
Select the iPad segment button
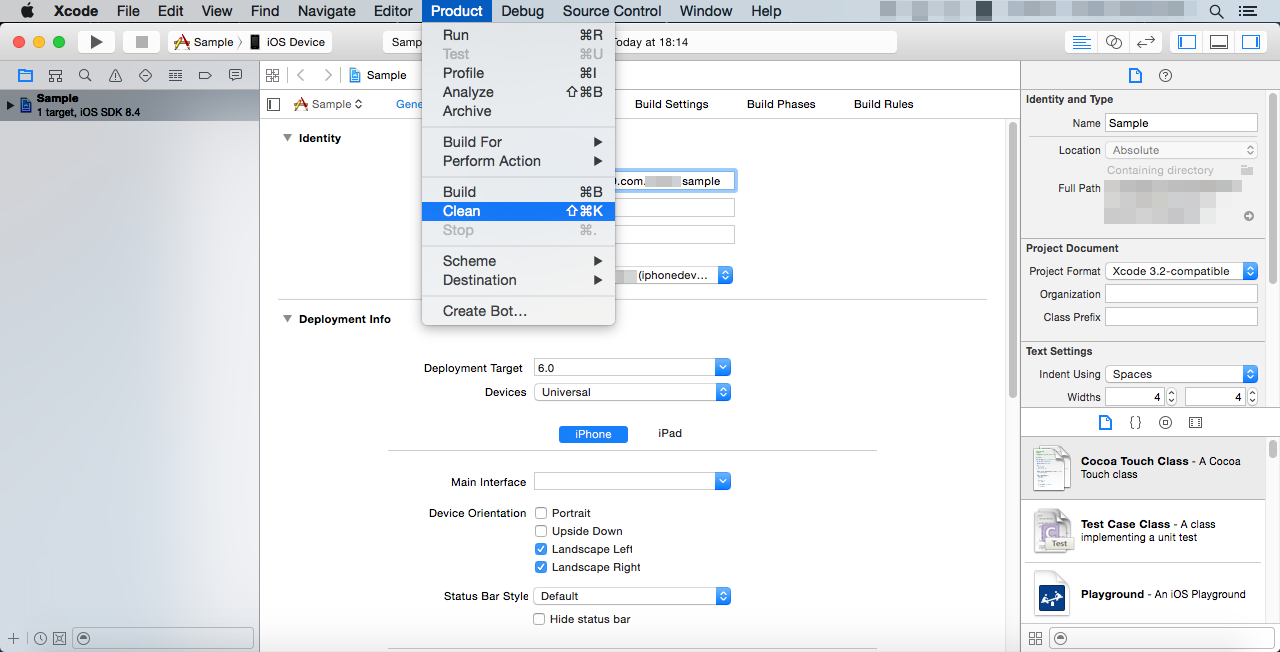click(x=670, y=434)
